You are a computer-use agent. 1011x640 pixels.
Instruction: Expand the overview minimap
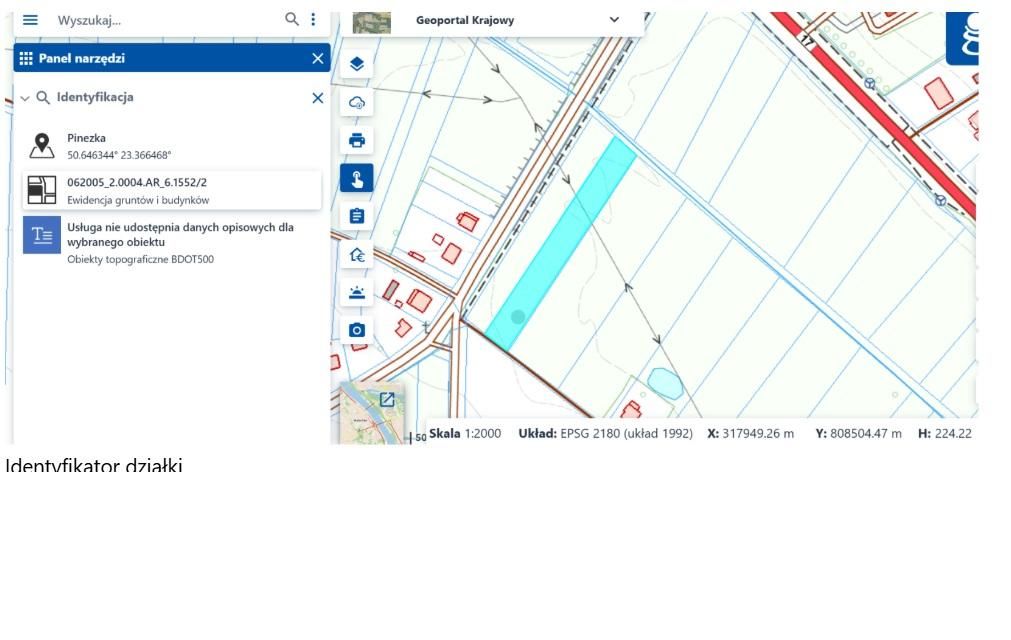coord(387,400)
